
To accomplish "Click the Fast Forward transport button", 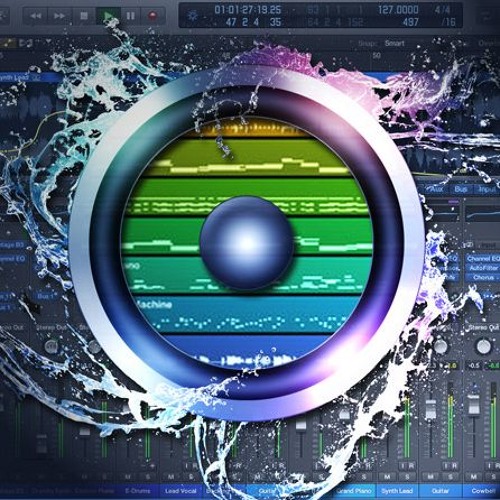I will tap(59, 16).
